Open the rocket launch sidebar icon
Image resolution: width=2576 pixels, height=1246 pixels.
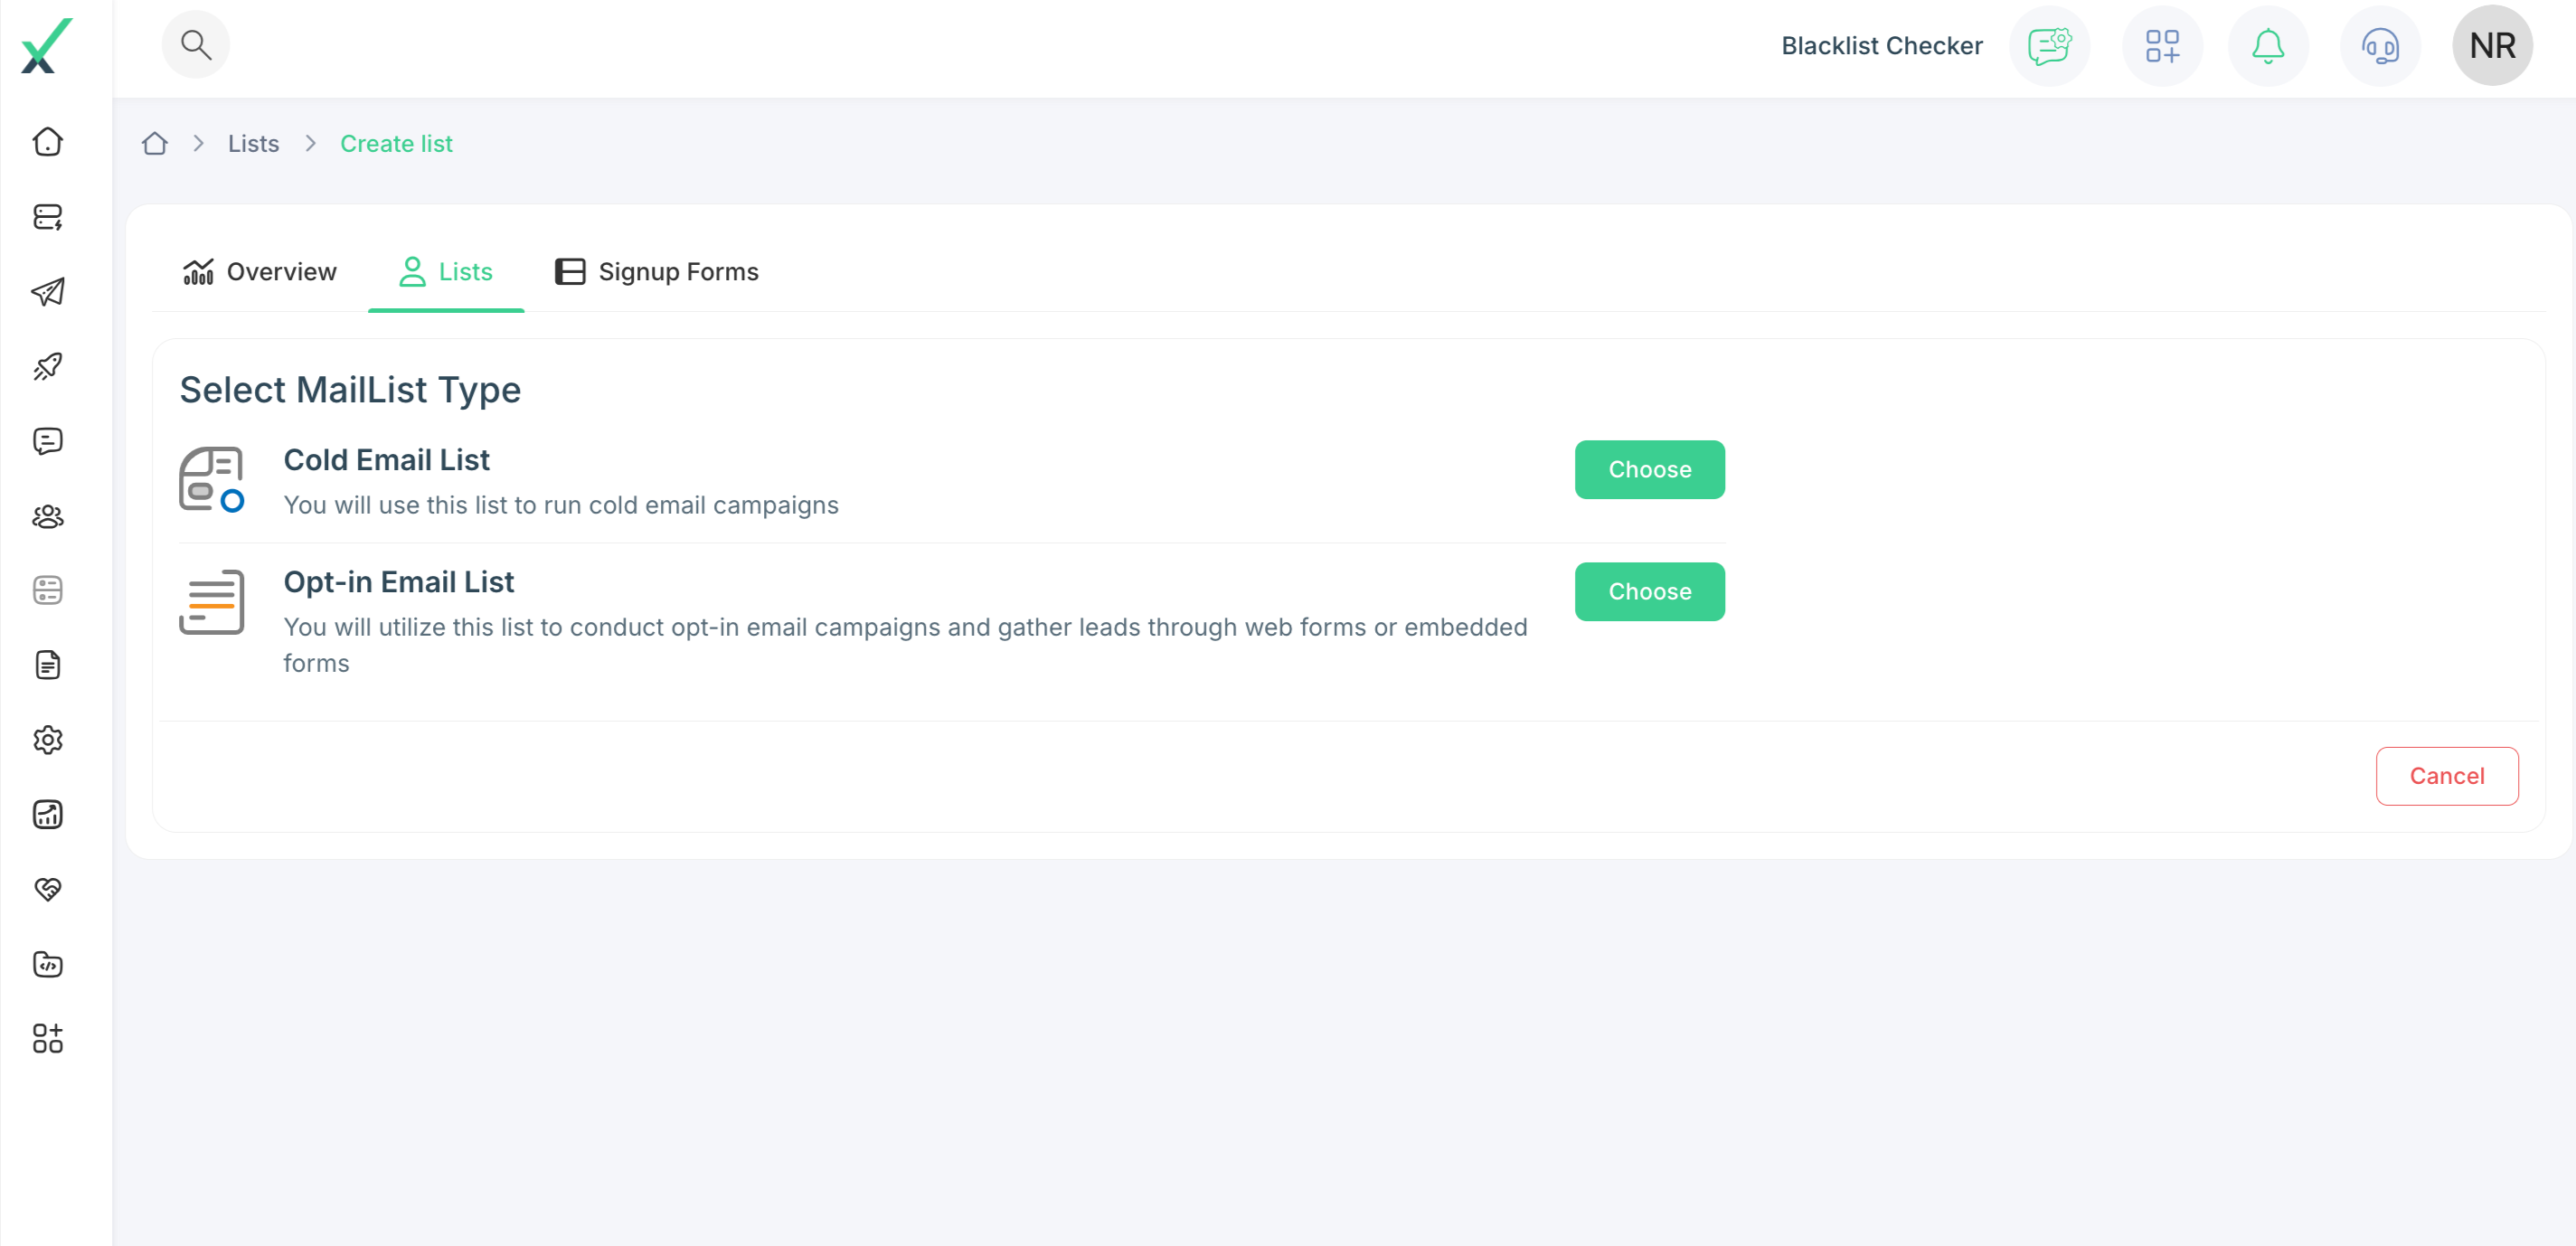(47, 366)
